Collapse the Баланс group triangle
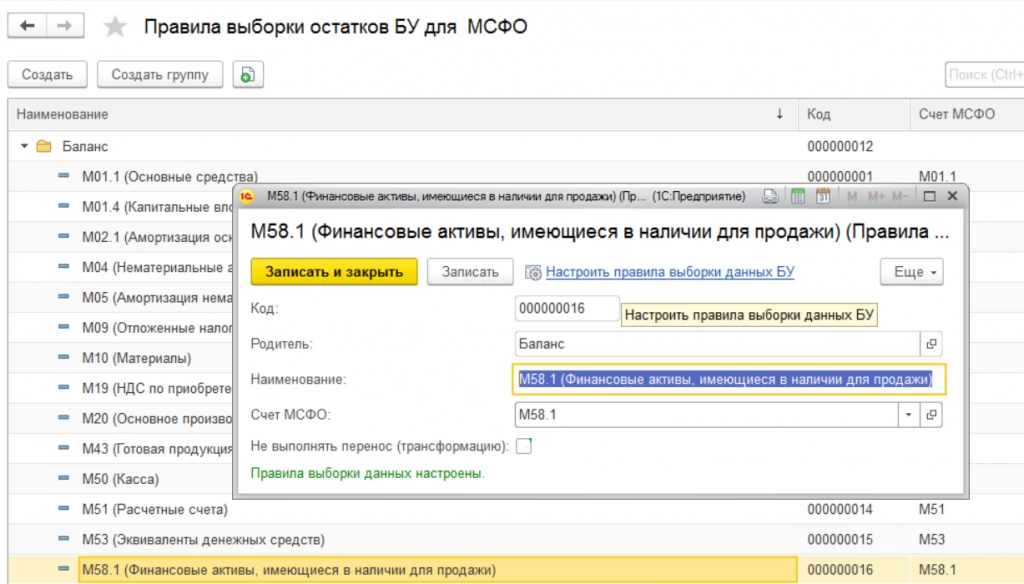 click(24, 146)
